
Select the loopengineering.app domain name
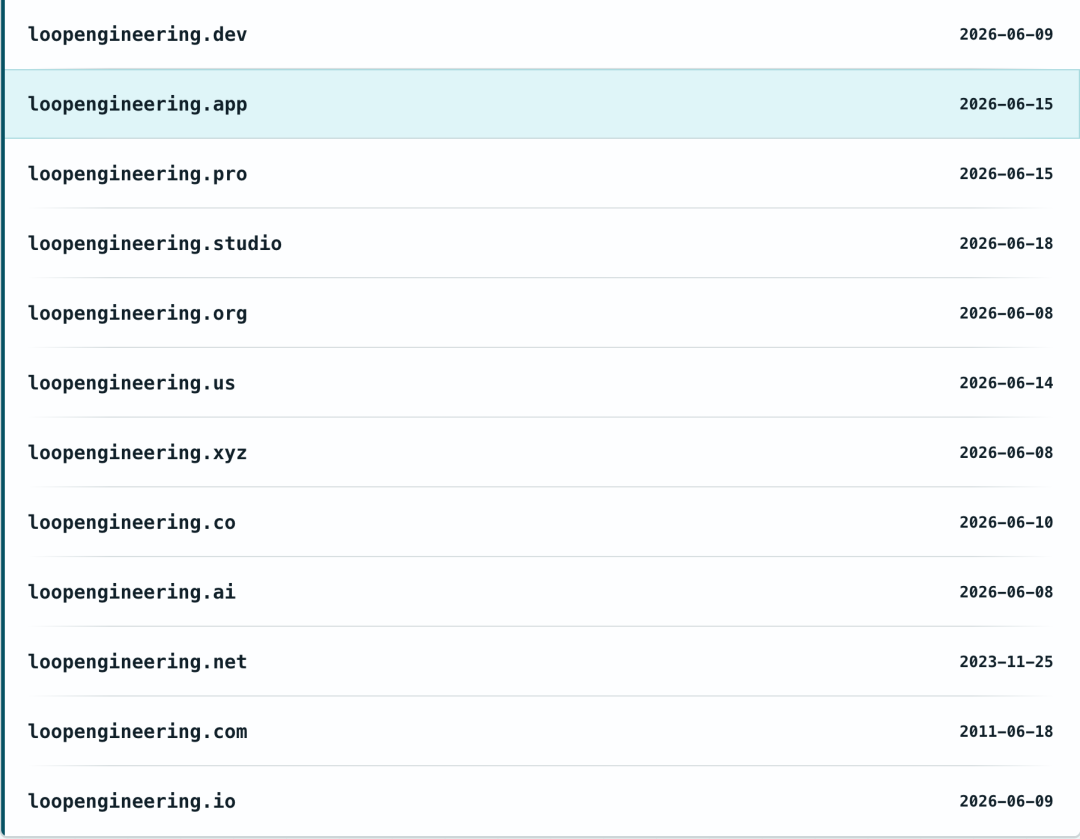point(137,104)
